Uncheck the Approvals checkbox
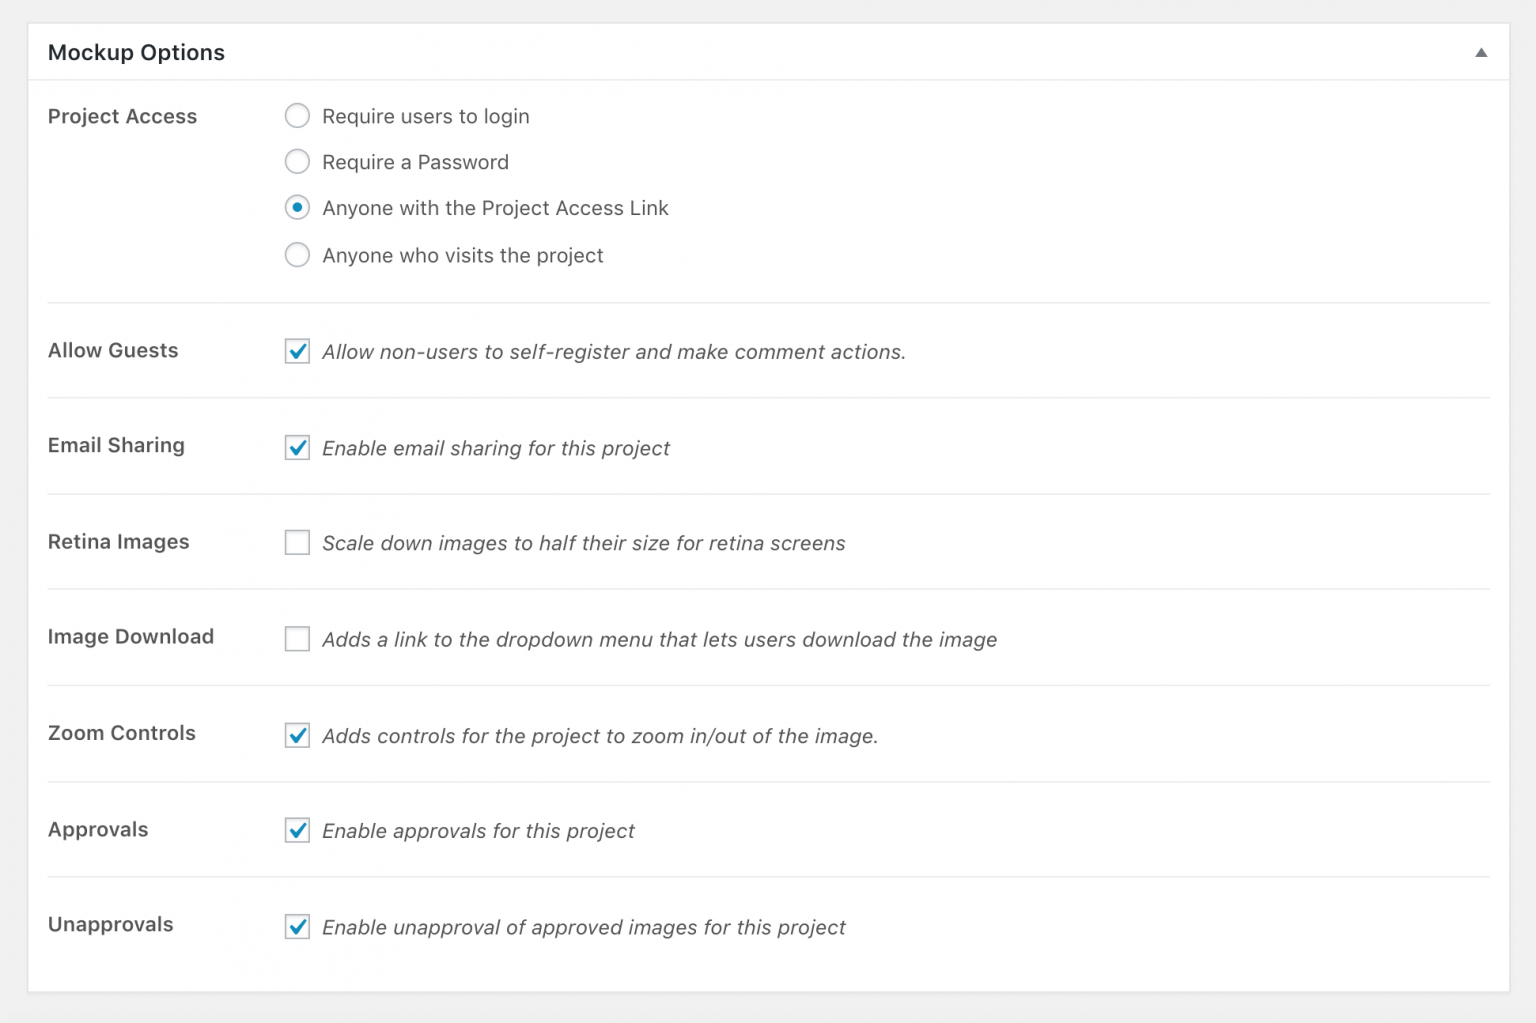This screenshot has height=1023, width=1536. [x=297, y=830]
